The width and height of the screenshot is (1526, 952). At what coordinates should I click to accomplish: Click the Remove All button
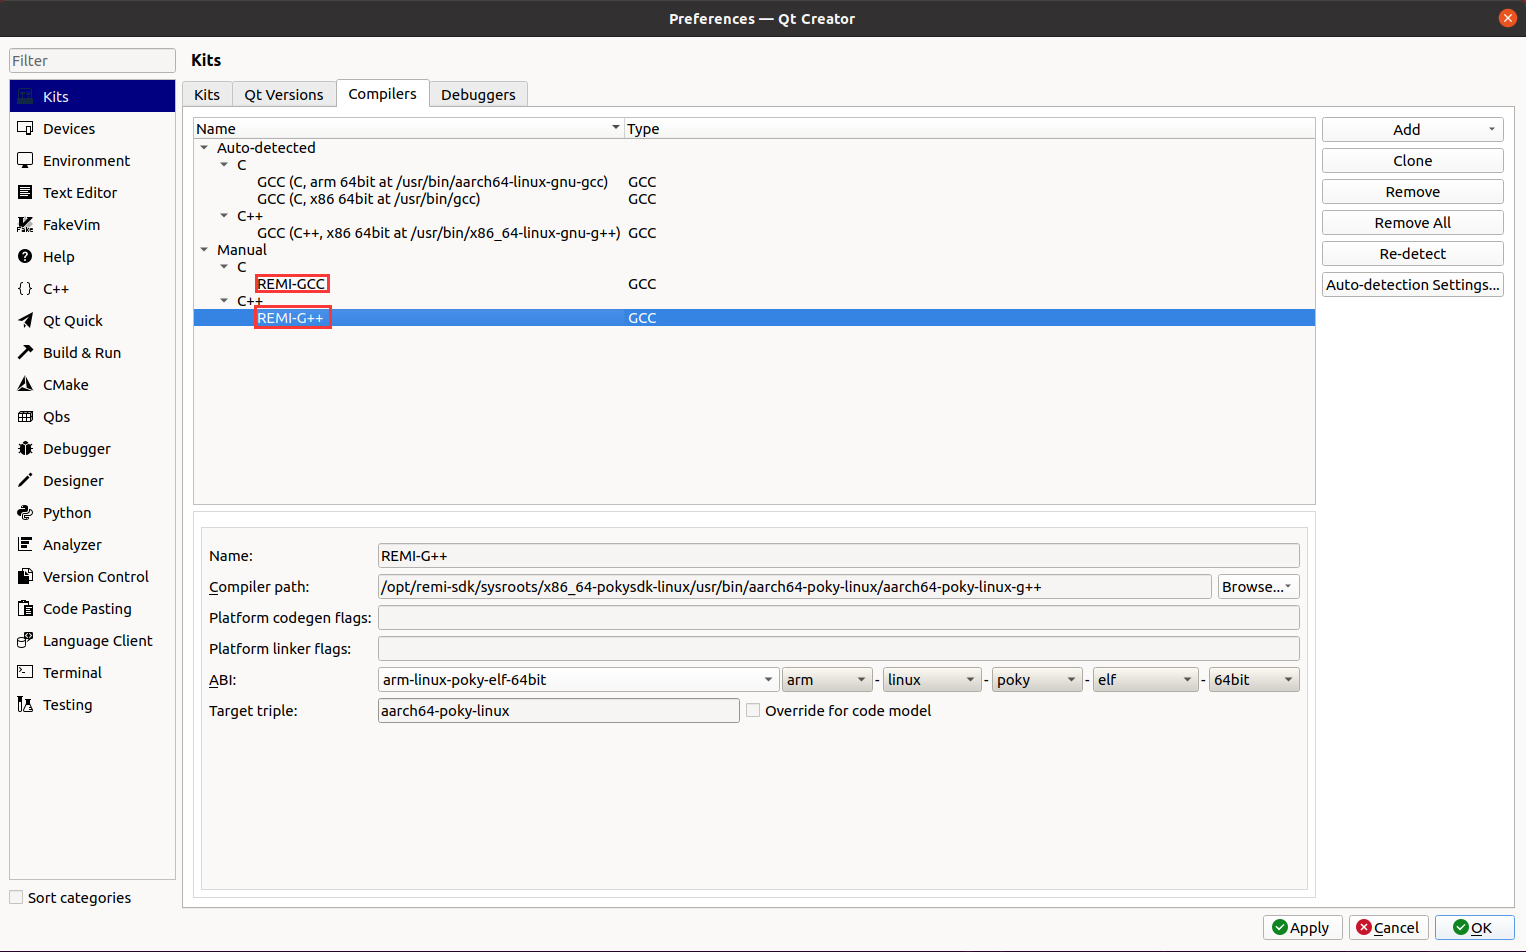(1413, 223)
